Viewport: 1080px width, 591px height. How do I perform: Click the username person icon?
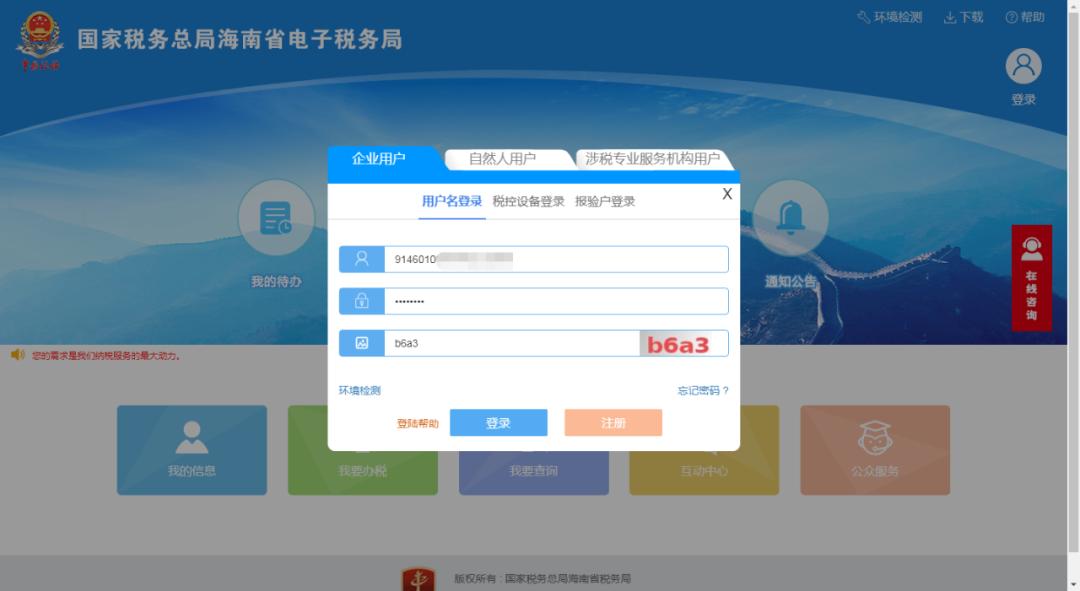(362, 259)
